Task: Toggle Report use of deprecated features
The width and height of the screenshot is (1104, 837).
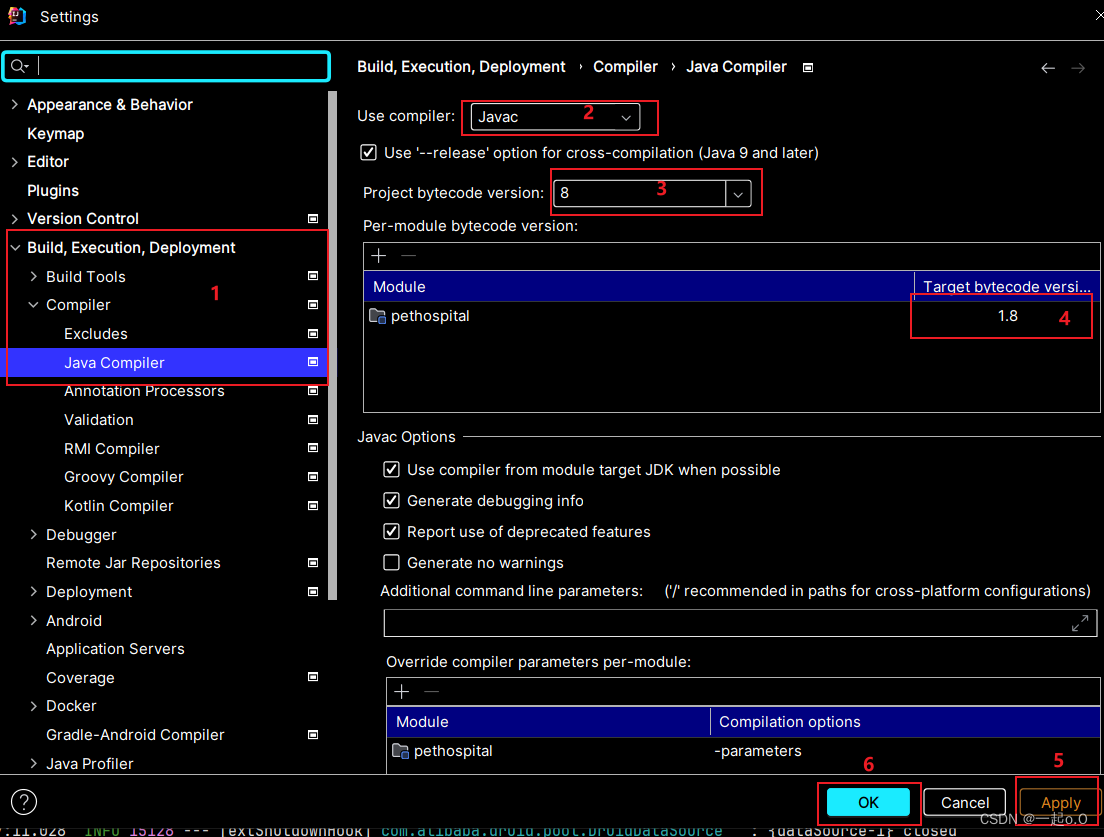Action: pos(391,531)
